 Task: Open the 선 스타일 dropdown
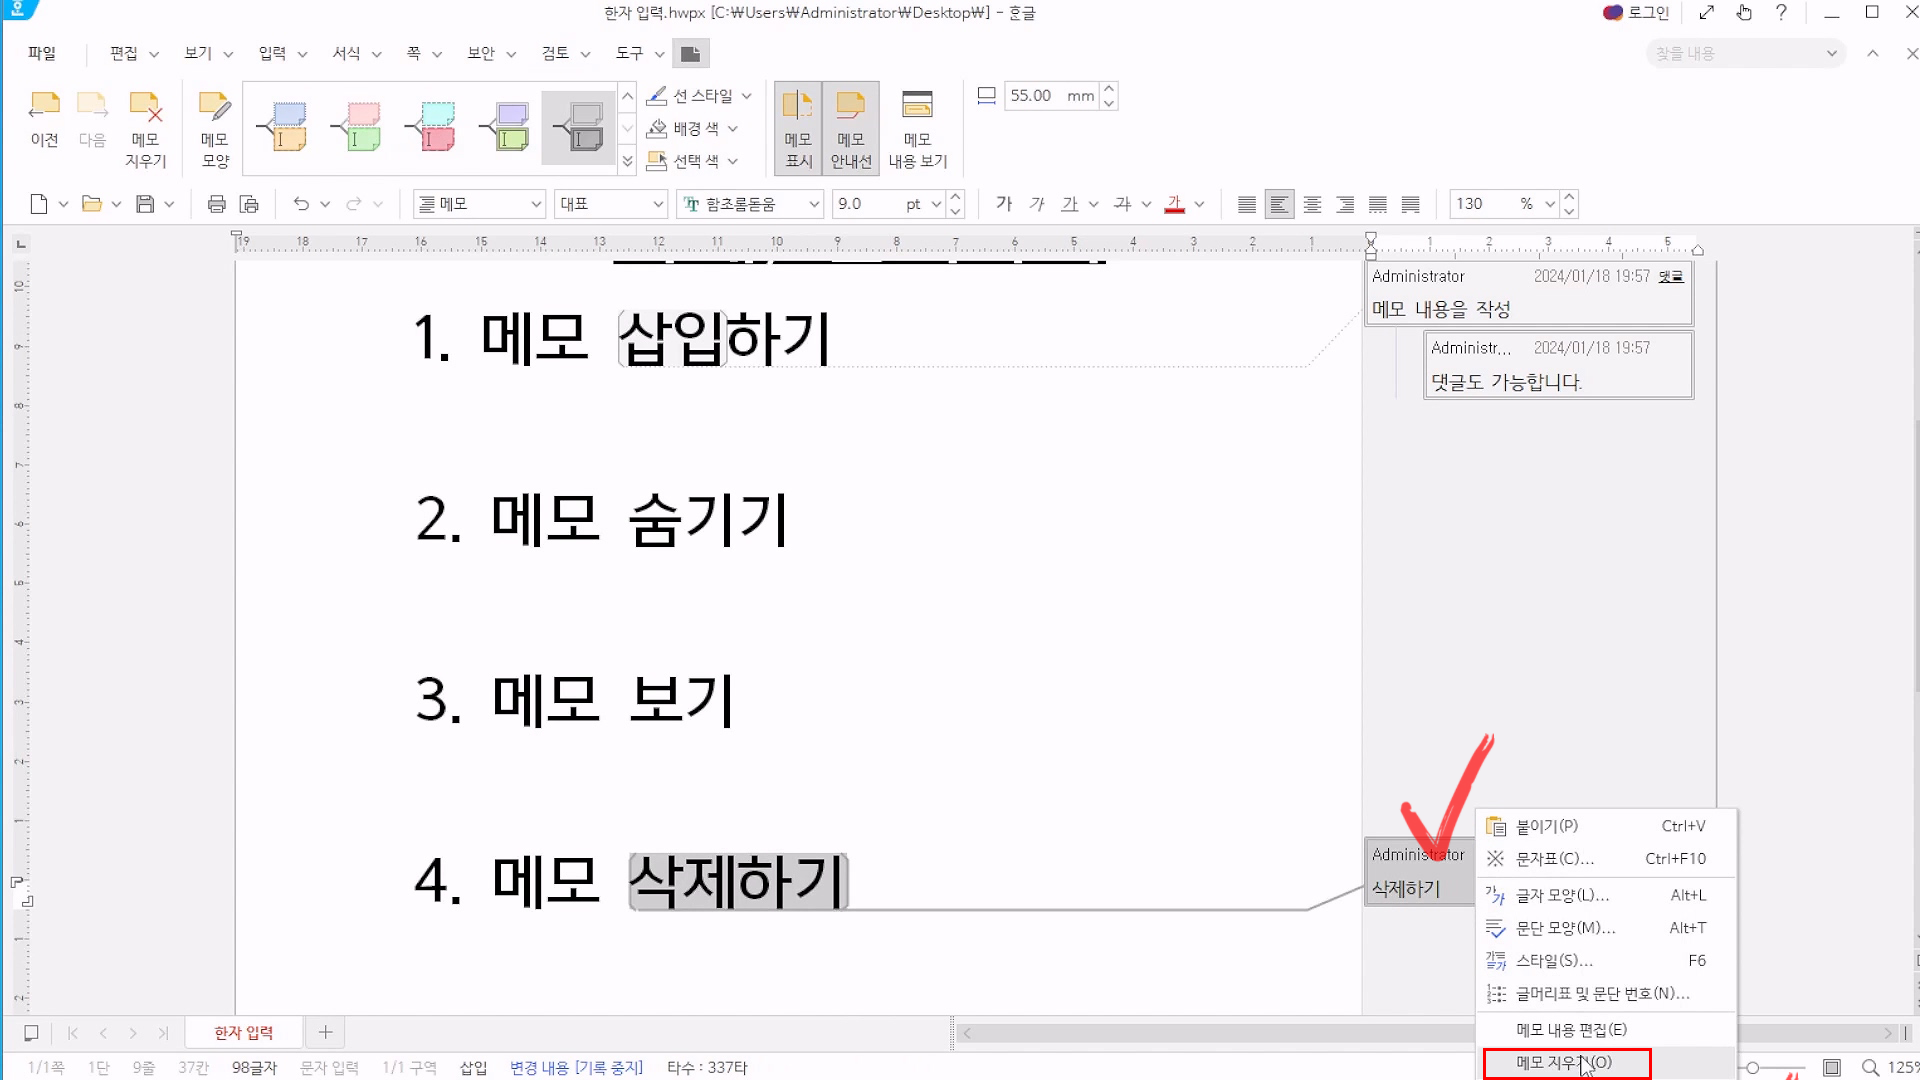(746, 96)
